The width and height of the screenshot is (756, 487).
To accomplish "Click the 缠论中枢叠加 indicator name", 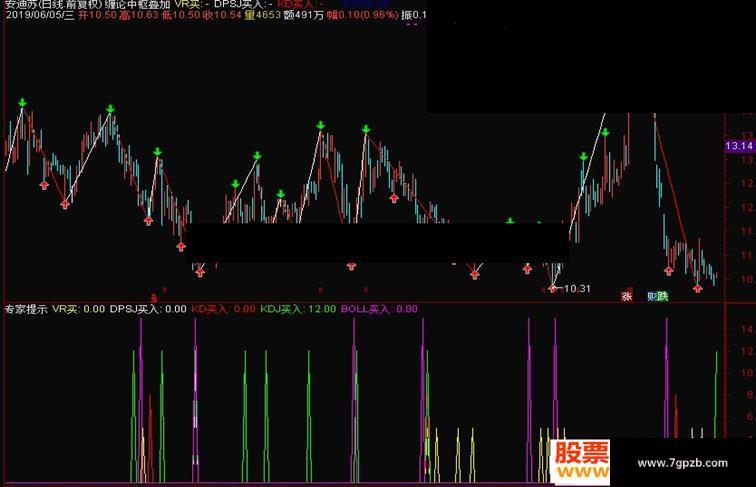I will (x=137, y=4).
